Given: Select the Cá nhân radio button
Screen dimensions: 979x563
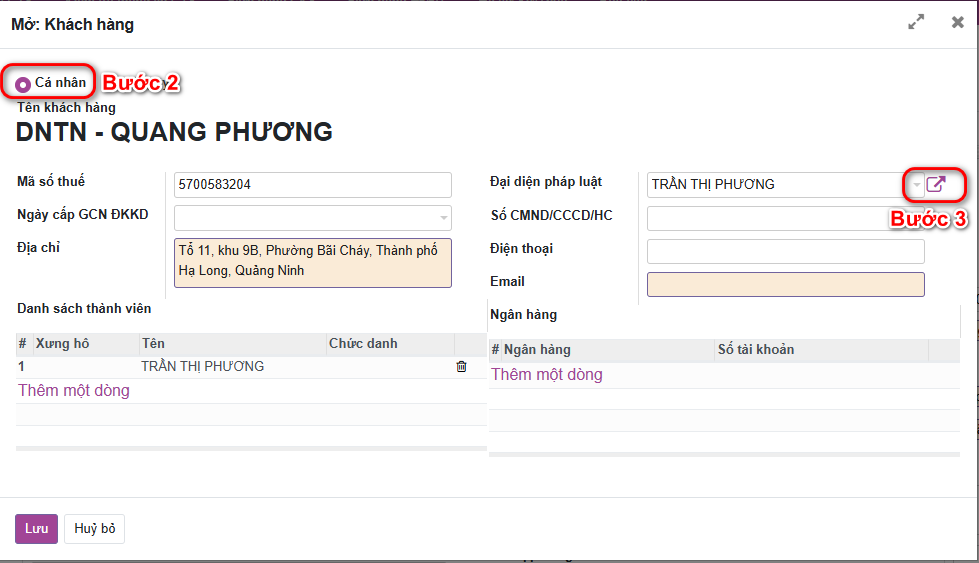Looking at the screenshot, I should [23, 84].
